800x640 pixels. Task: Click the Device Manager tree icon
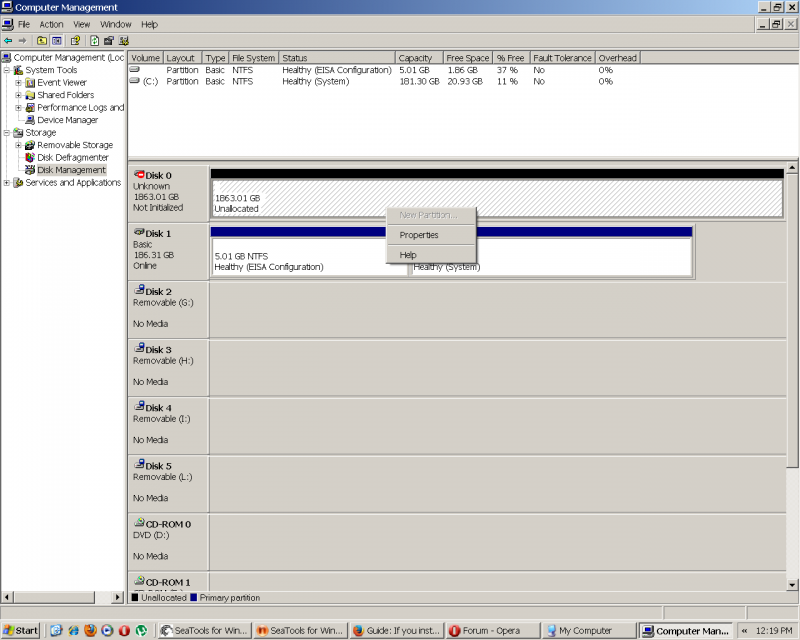coord(30,120)
